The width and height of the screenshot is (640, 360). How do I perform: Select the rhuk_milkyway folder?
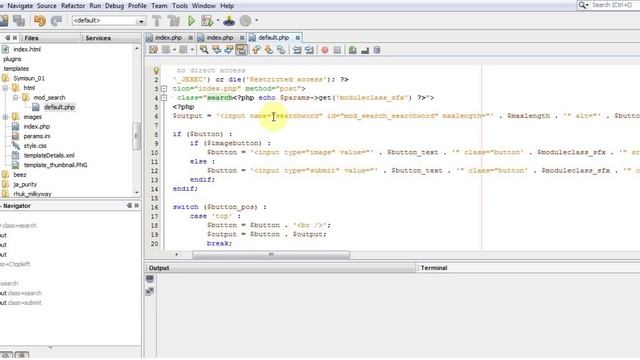click(32, 194)
